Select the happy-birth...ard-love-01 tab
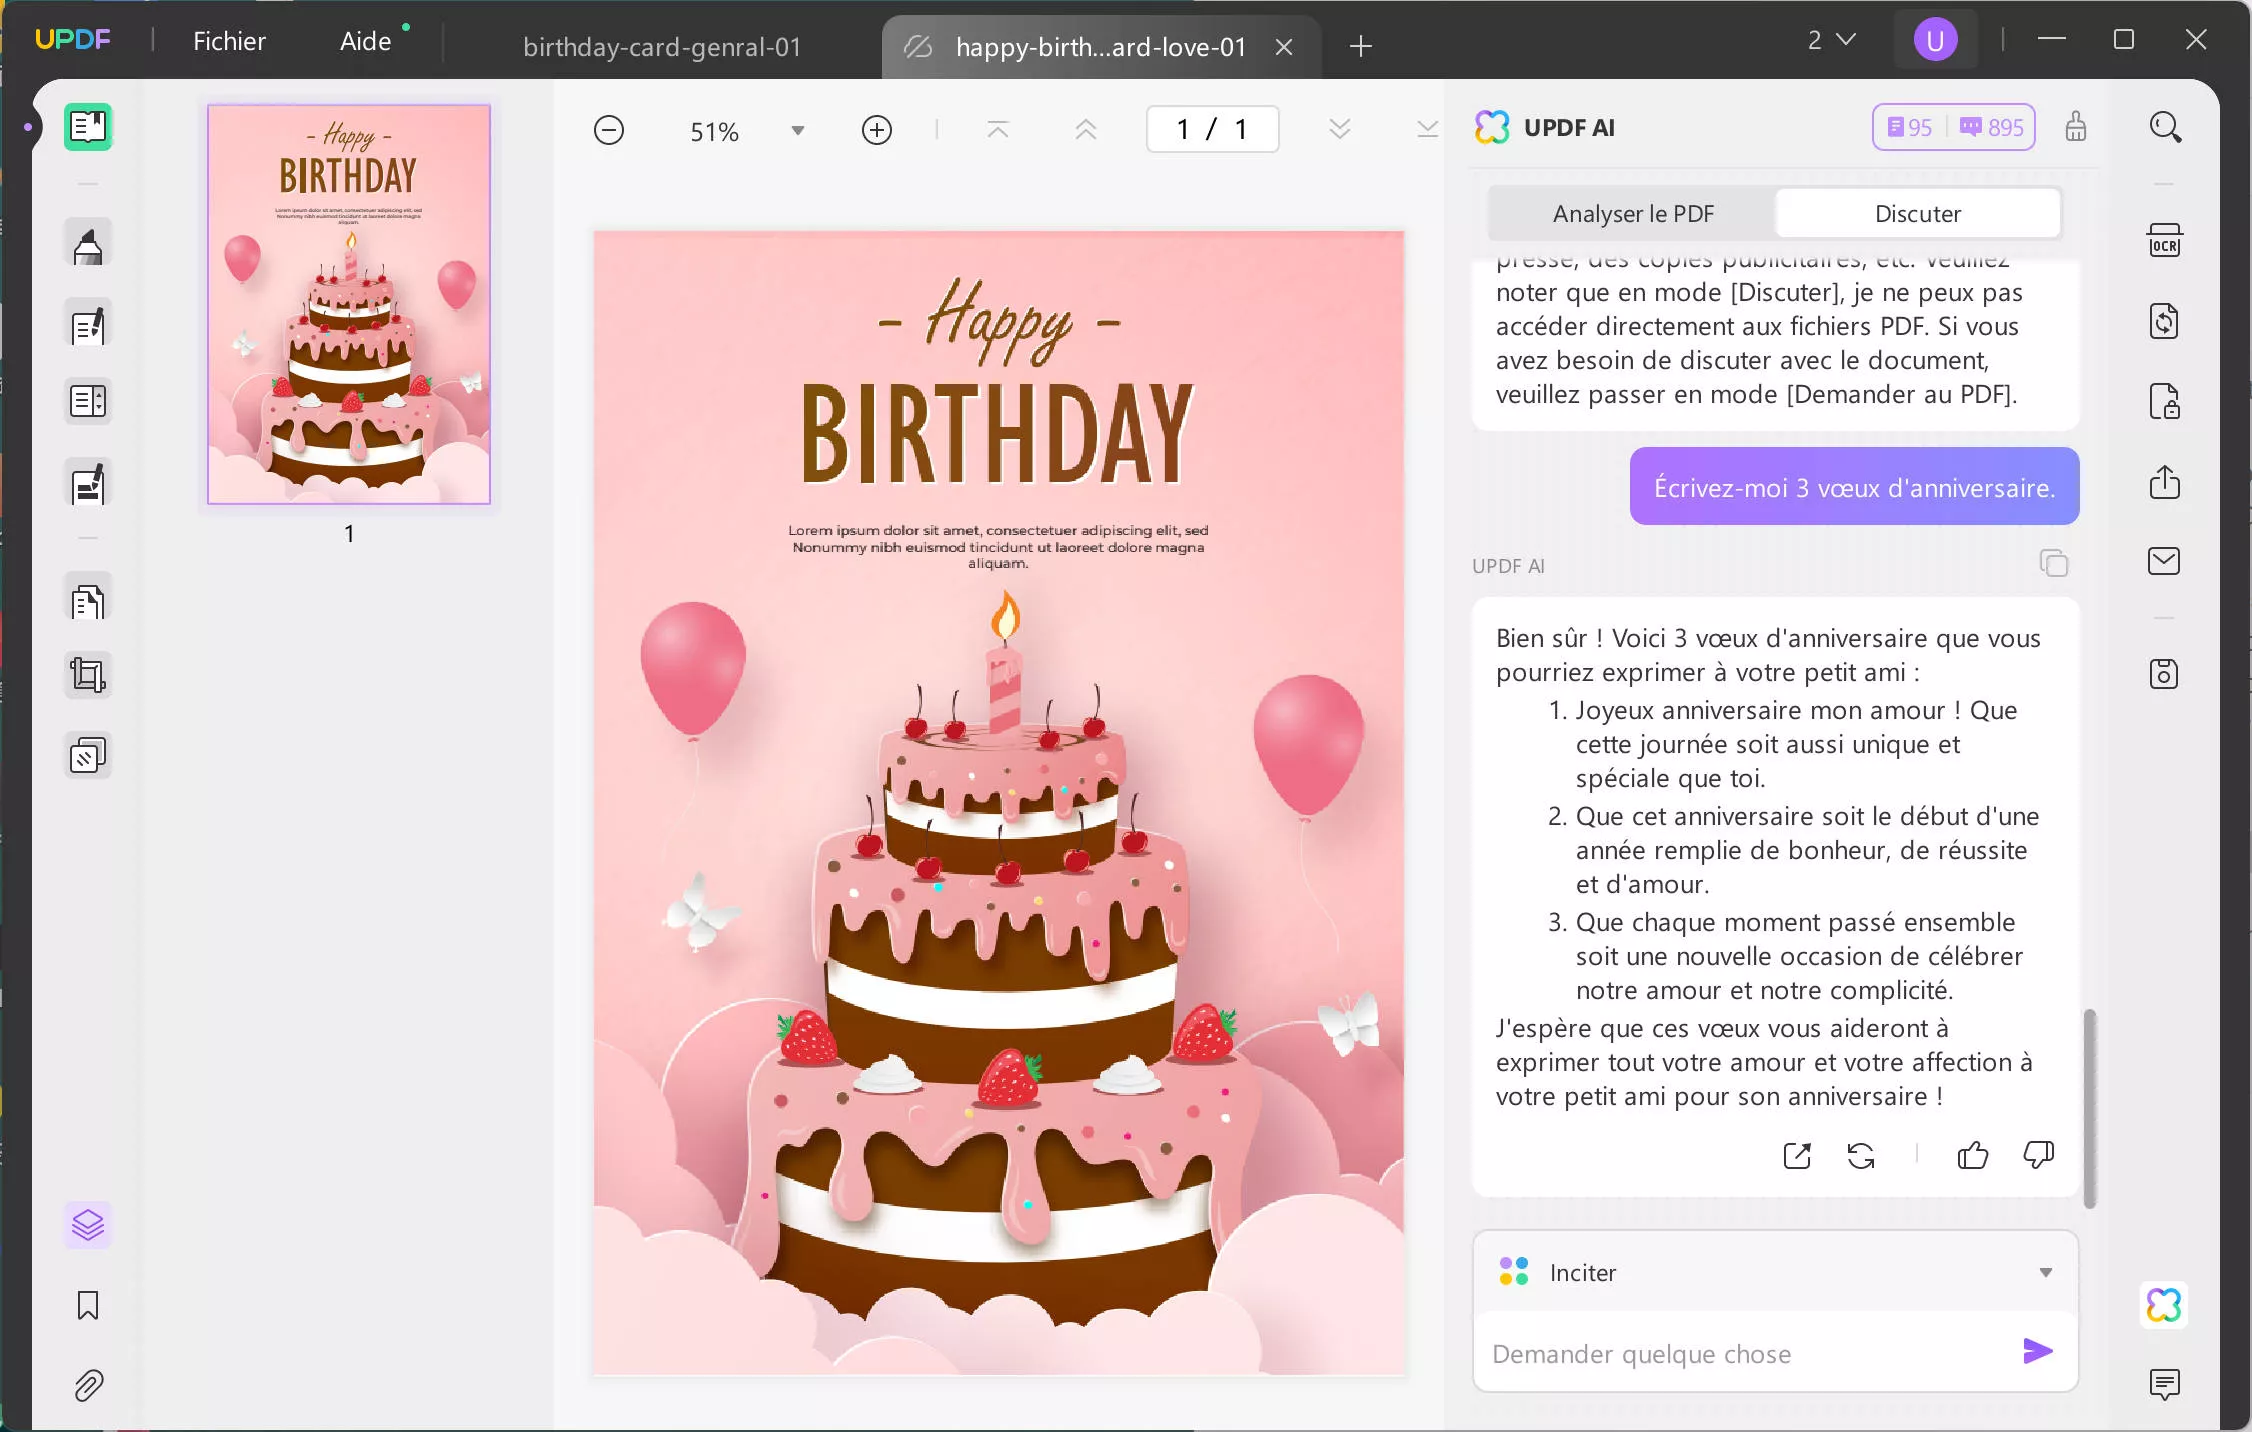 point(1101,47)
